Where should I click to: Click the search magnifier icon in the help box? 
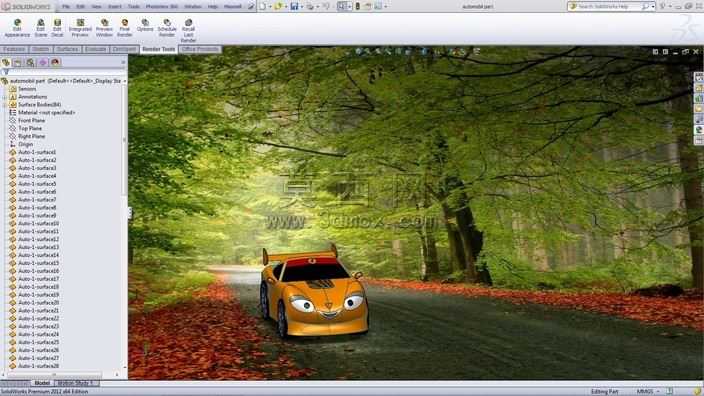[645, 6]
